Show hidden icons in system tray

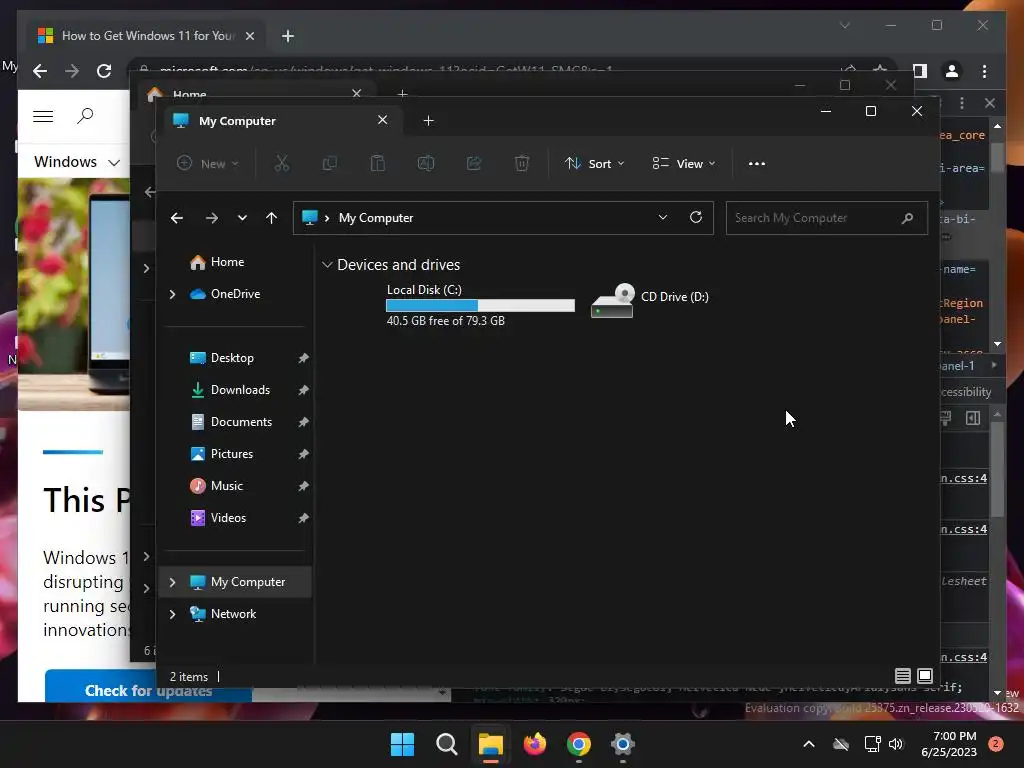808,744
